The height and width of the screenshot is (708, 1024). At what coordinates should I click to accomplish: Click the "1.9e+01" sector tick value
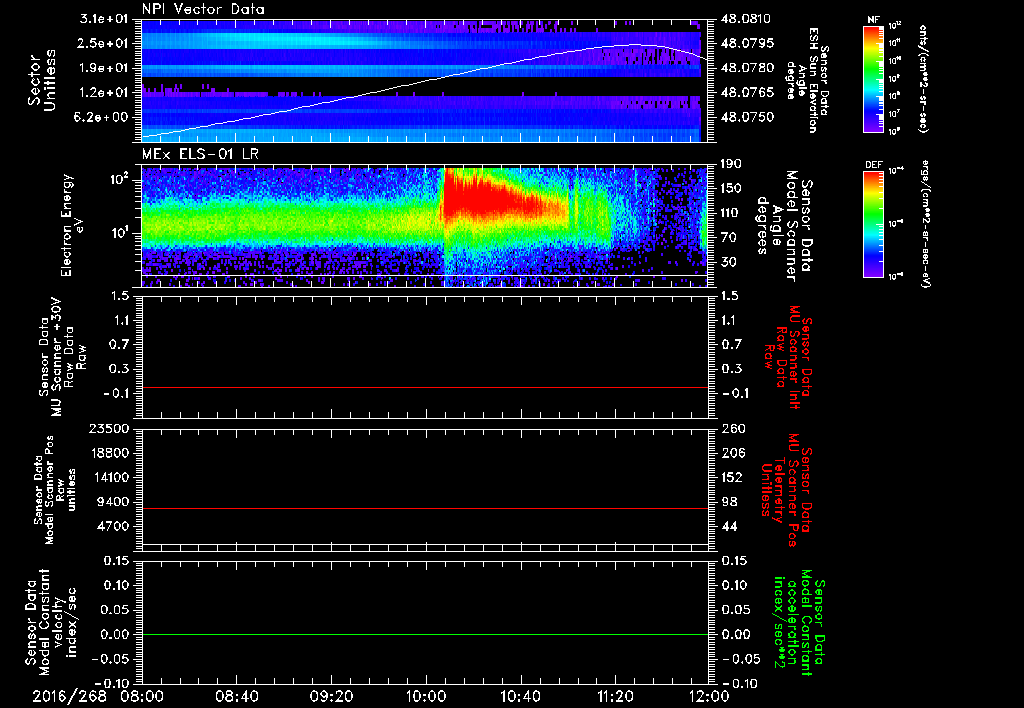[x=104, y=68]
